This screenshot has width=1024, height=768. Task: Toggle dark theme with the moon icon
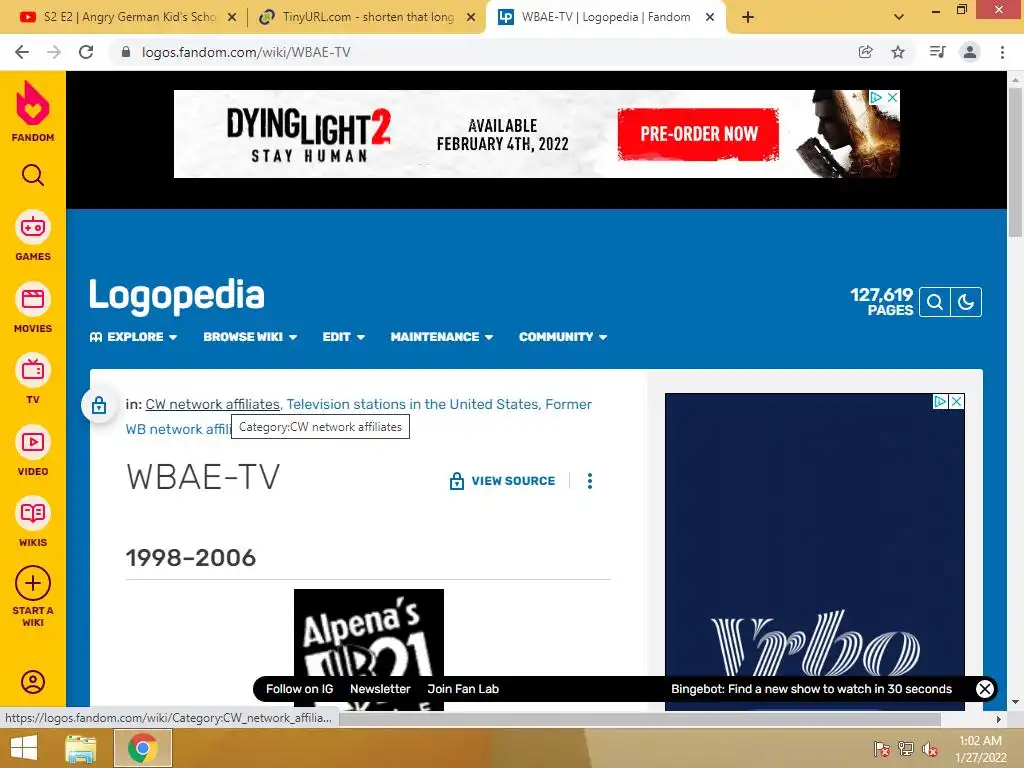point(966,302)
